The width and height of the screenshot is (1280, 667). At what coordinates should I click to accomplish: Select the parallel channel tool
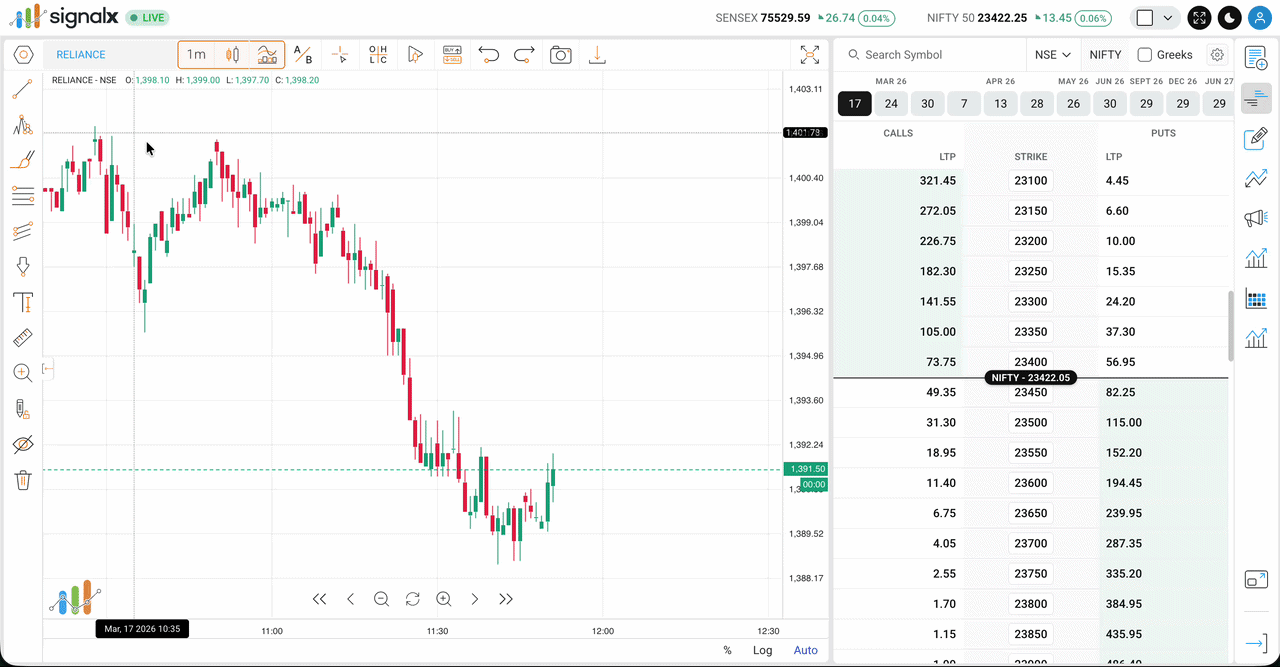[22, 231]
